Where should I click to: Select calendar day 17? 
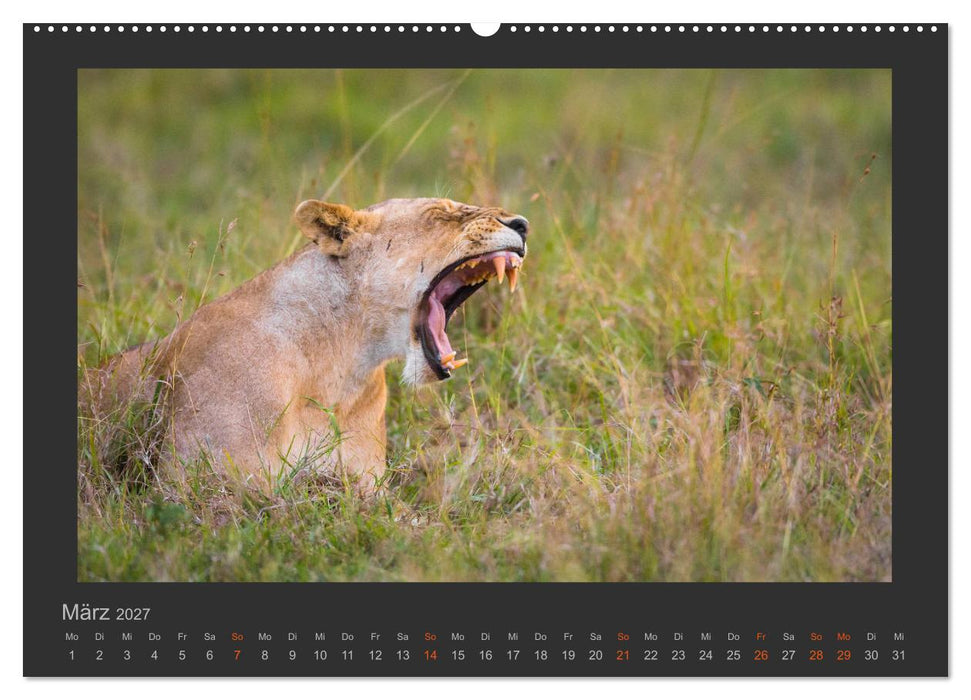click(x=513, y=655)
